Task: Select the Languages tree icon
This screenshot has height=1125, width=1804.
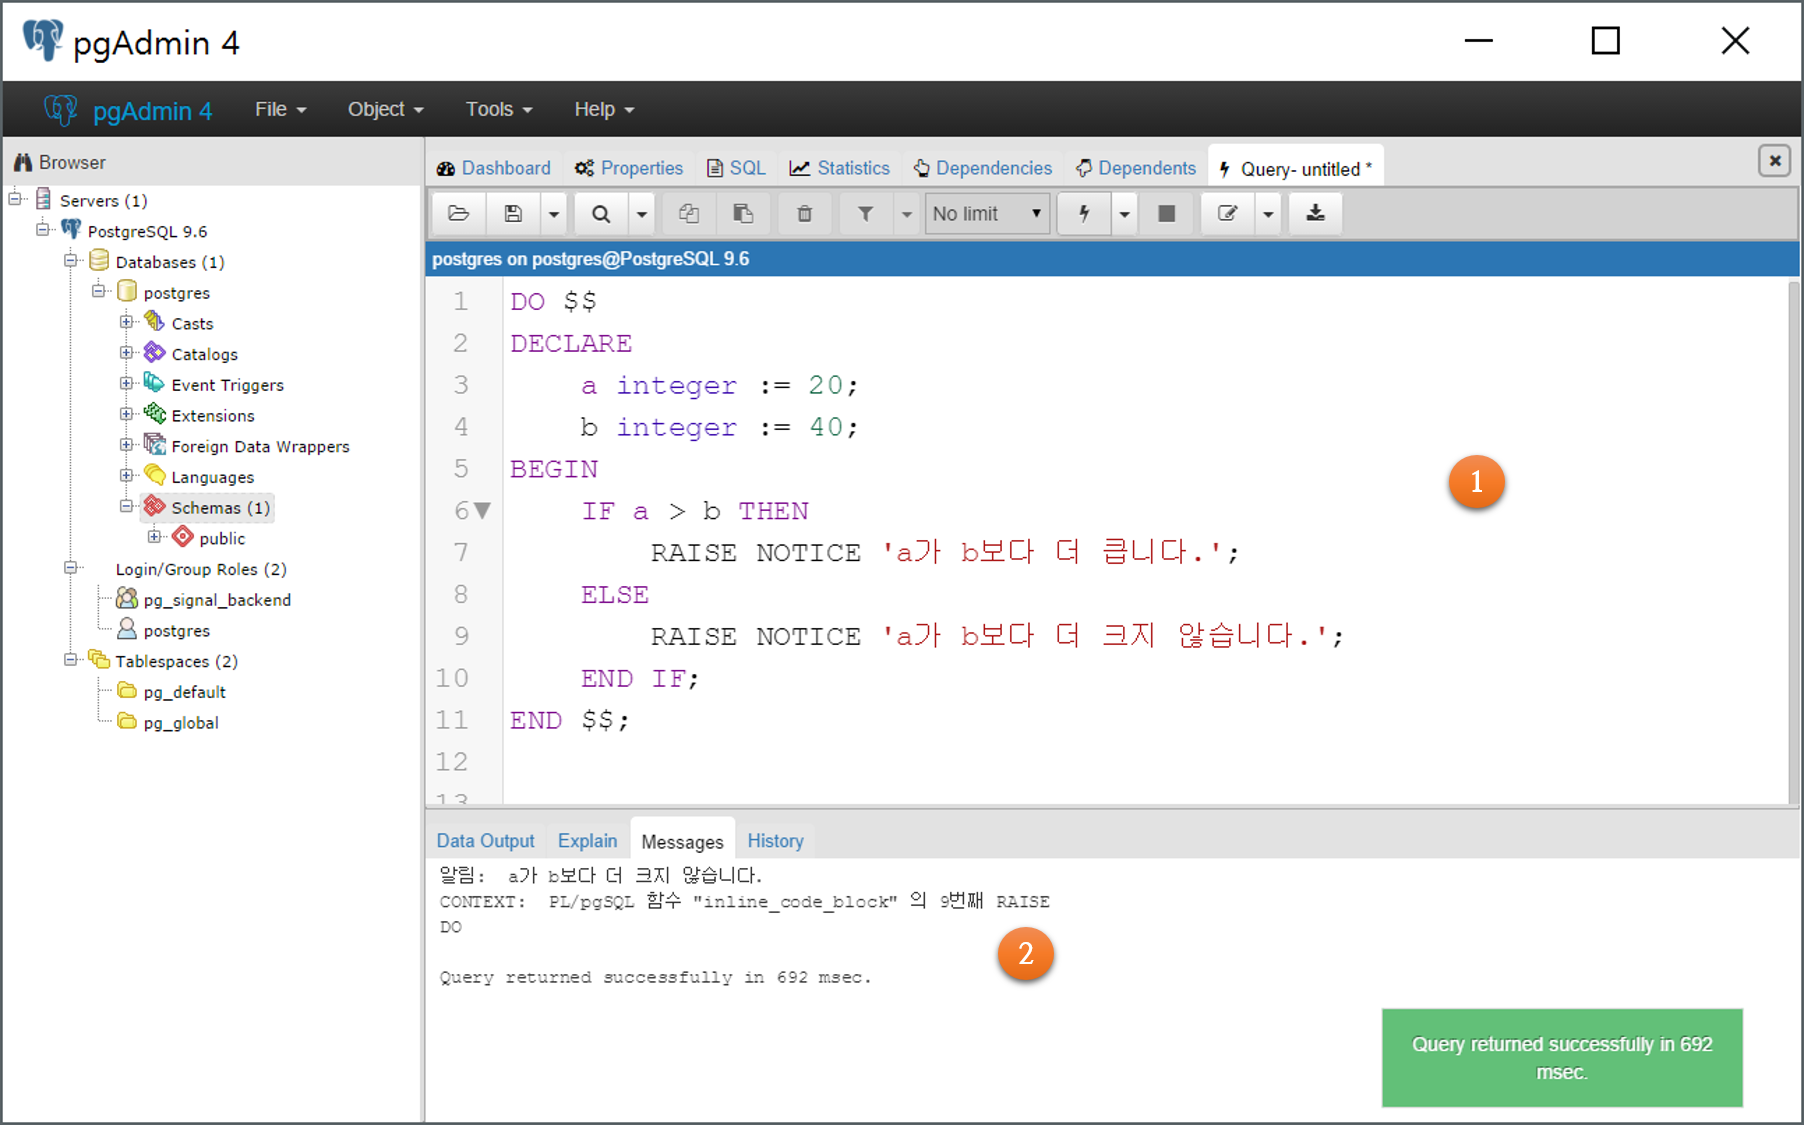Action: [154, 475]
